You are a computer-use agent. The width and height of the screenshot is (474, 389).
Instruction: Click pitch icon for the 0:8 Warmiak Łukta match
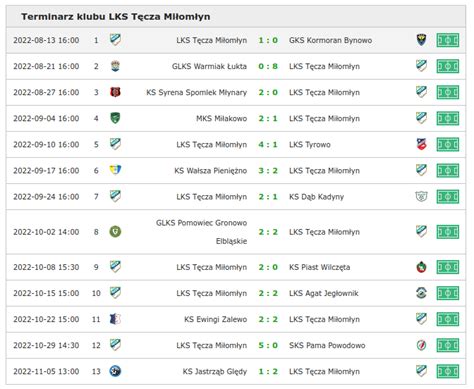[x=448, y=66]
